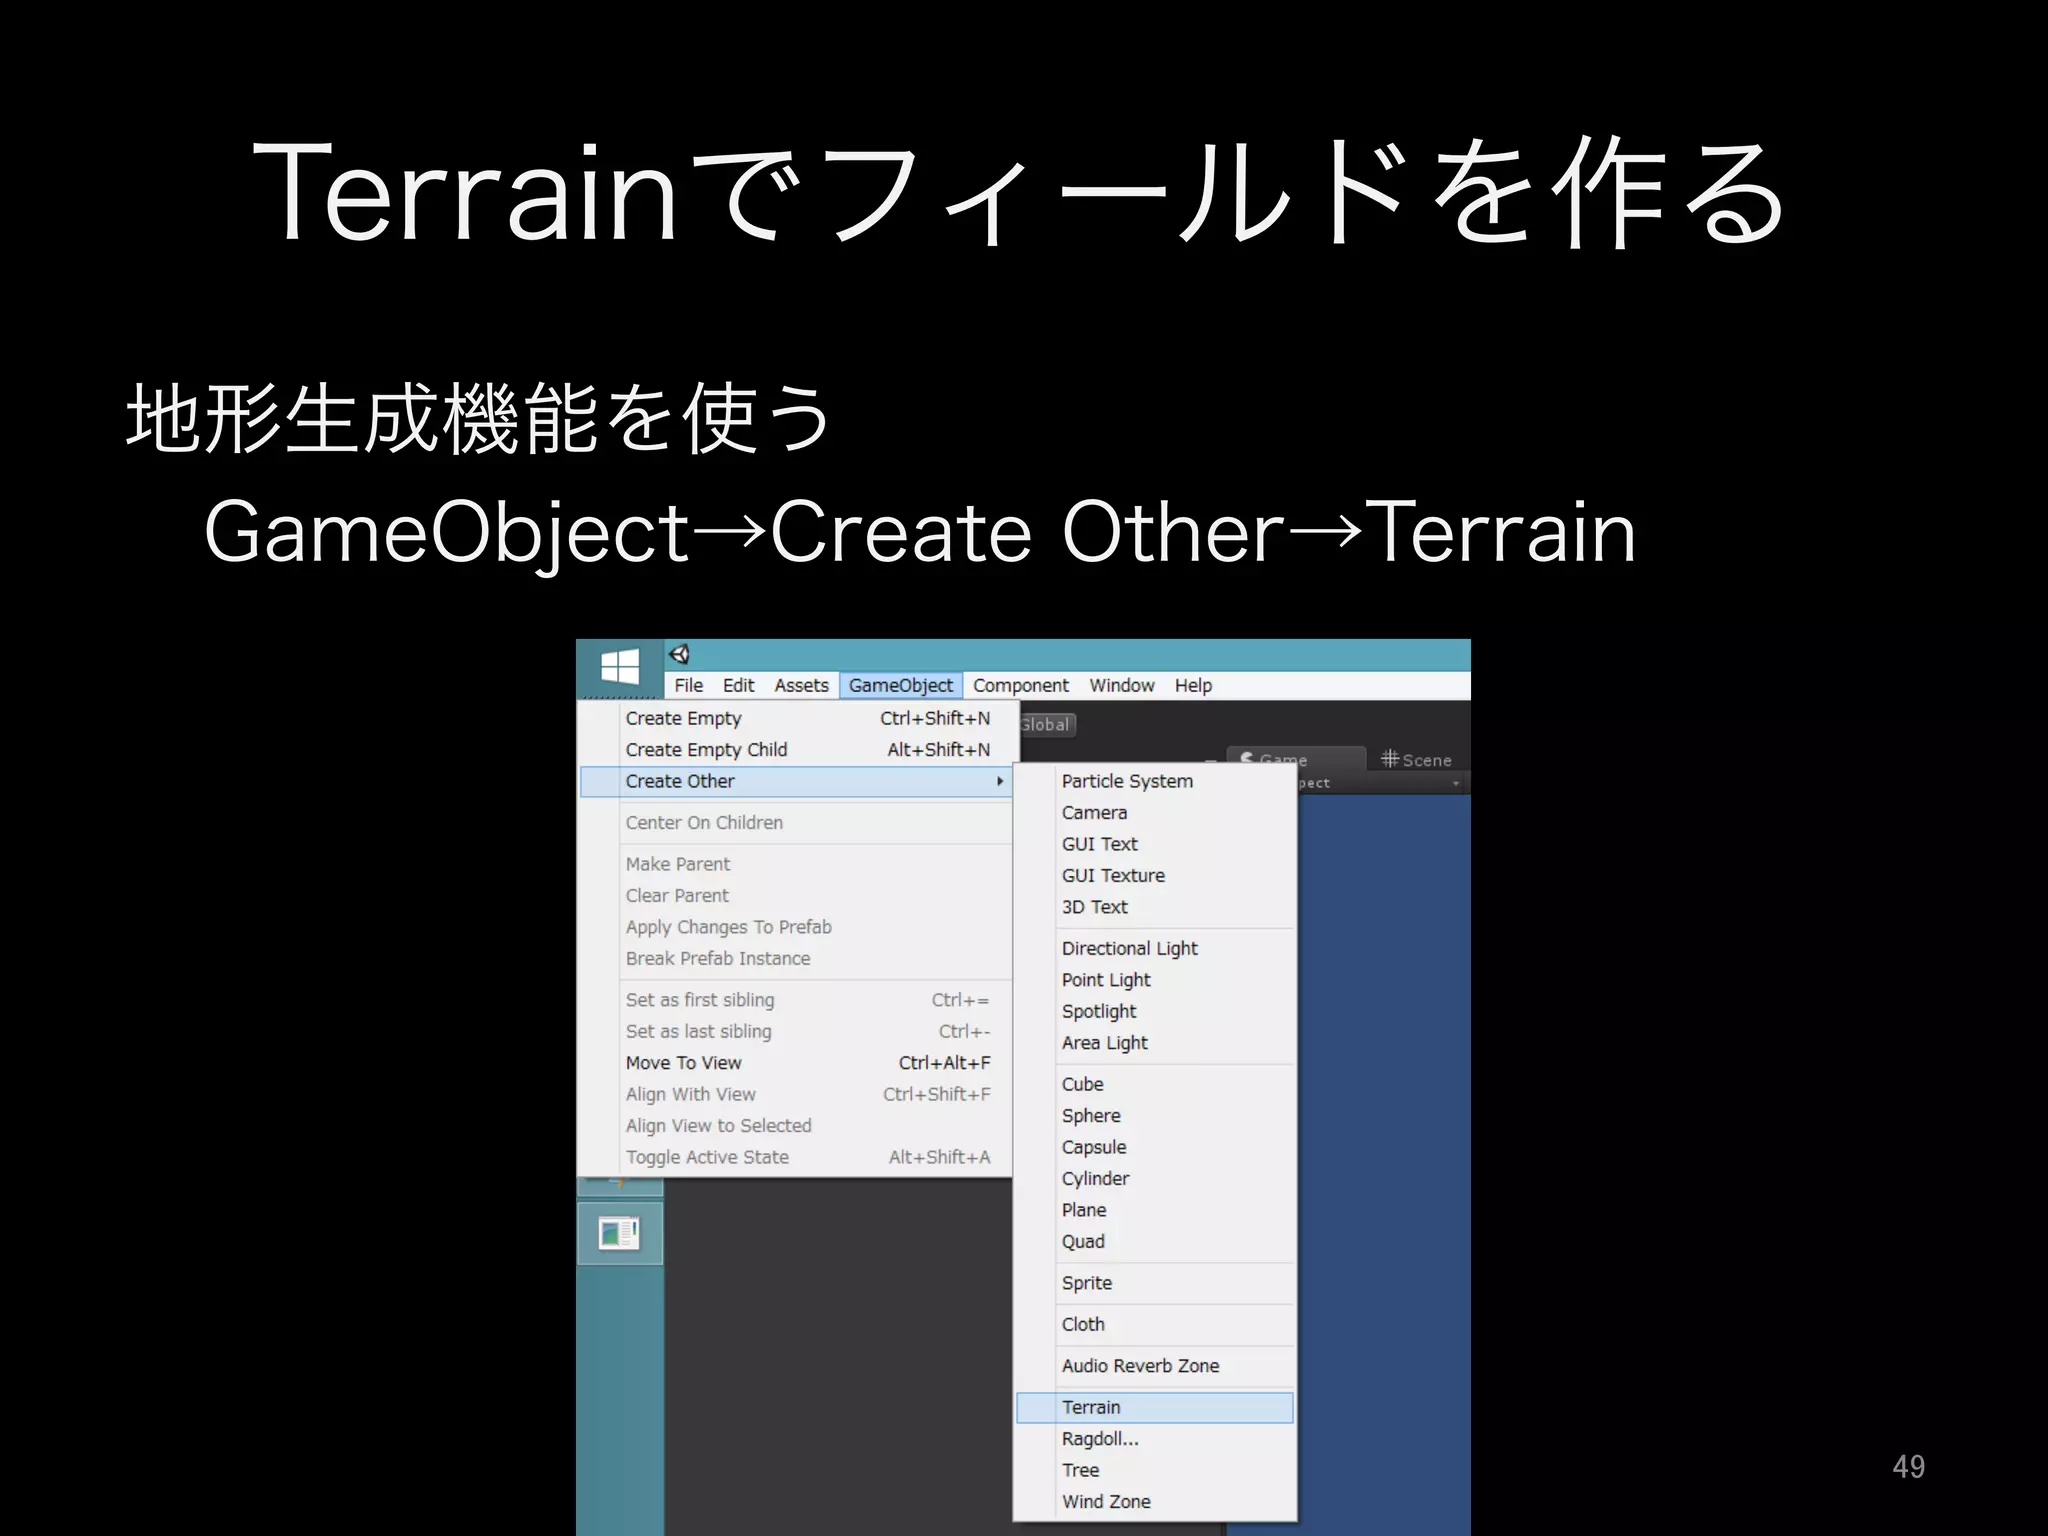The width and height of the screenshot is (2048, 1536).
Task: Create a Capsule primitive
Action: (x=1155, y=1147)
